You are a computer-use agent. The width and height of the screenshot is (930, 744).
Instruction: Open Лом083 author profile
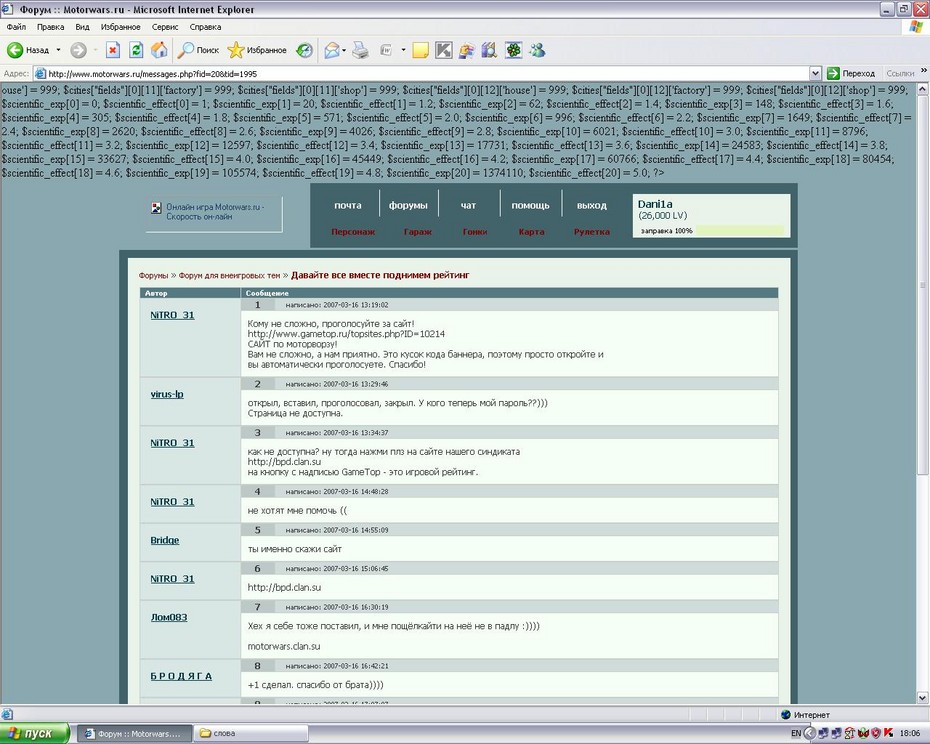tap(169, 617)
